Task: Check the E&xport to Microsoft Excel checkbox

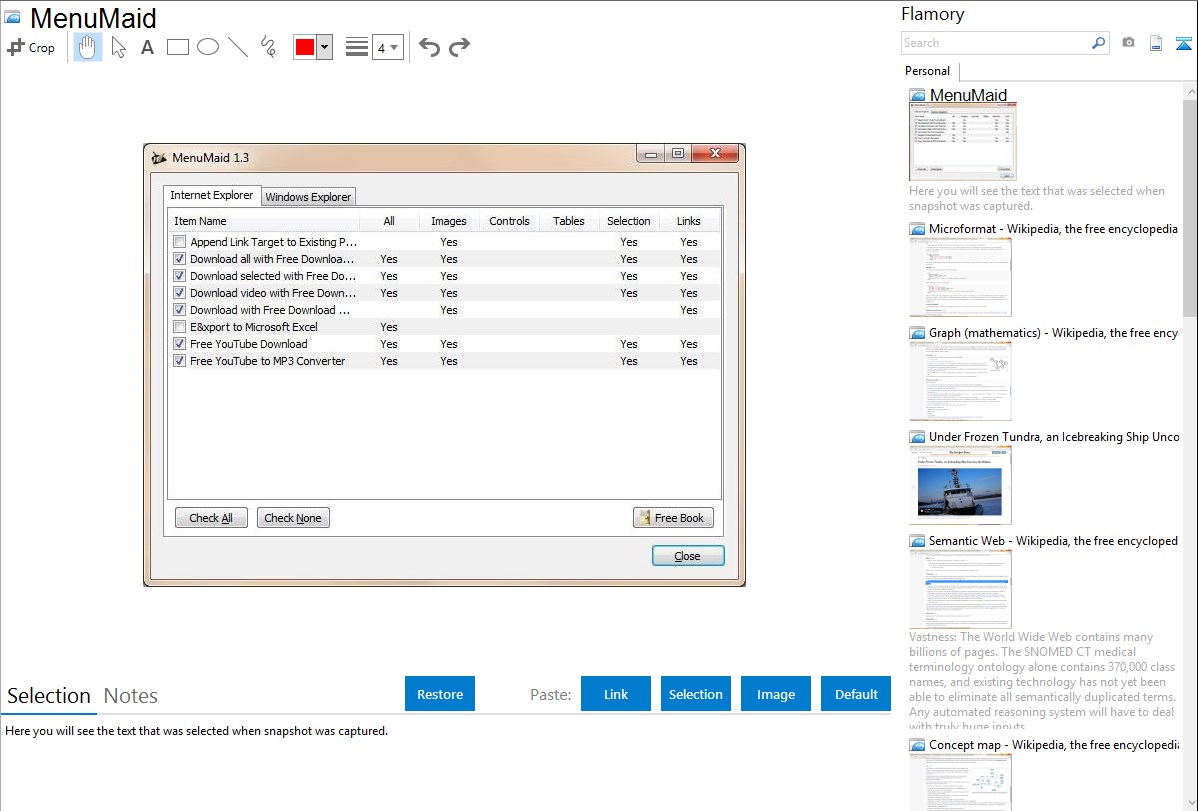Action: (x=180, y=326)
